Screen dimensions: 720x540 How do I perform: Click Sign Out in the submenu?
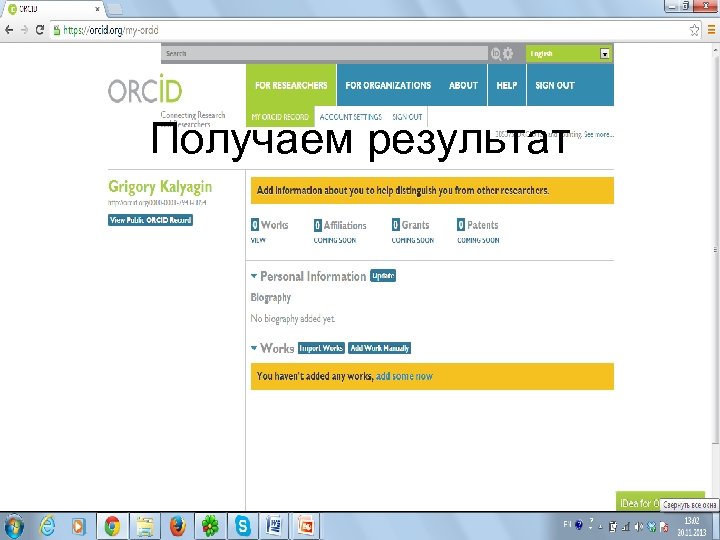407,117
